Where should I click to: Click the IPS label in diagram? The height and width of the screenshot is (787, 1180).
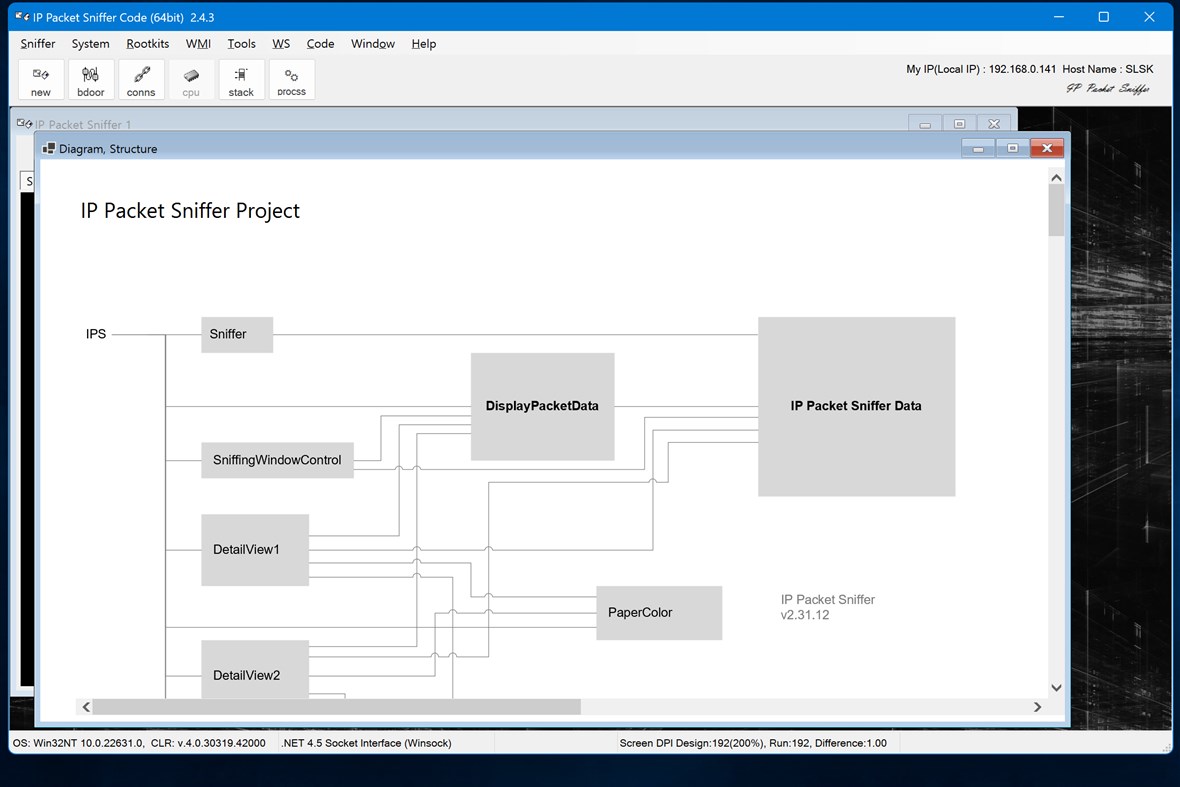coord(96,334)
